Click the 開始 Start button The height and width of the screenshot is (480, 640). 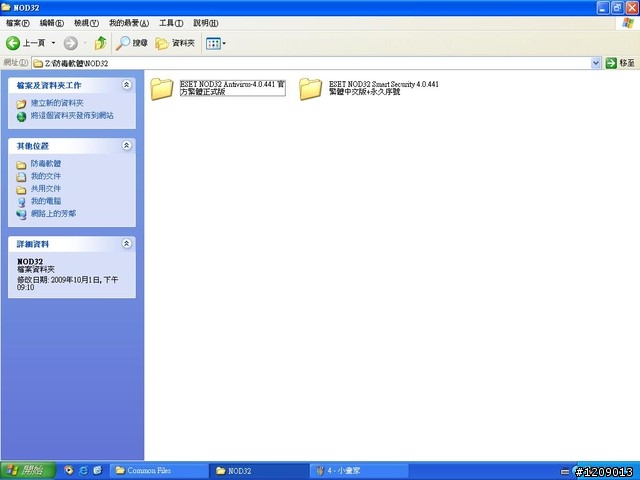click(27, 471)
